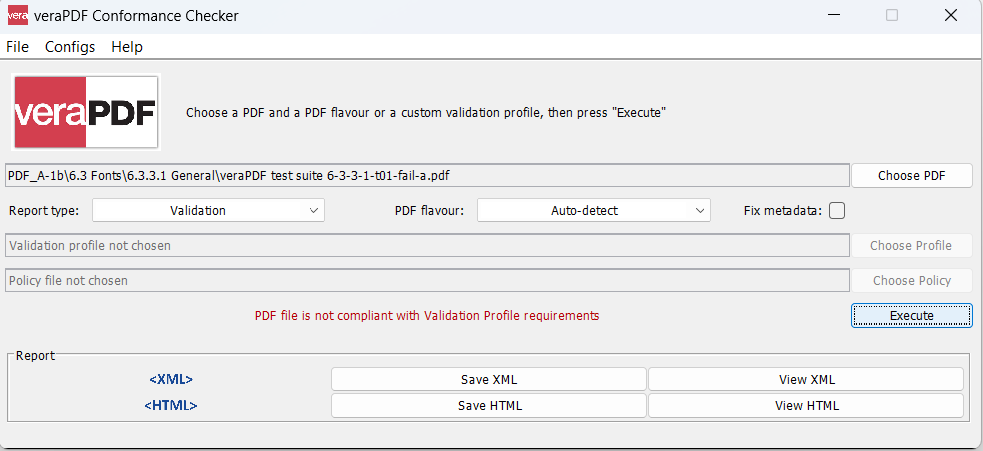This screenshot has height=451, width=983.
Task: Click the Fix metadata label
Action: tap(782, 211)
